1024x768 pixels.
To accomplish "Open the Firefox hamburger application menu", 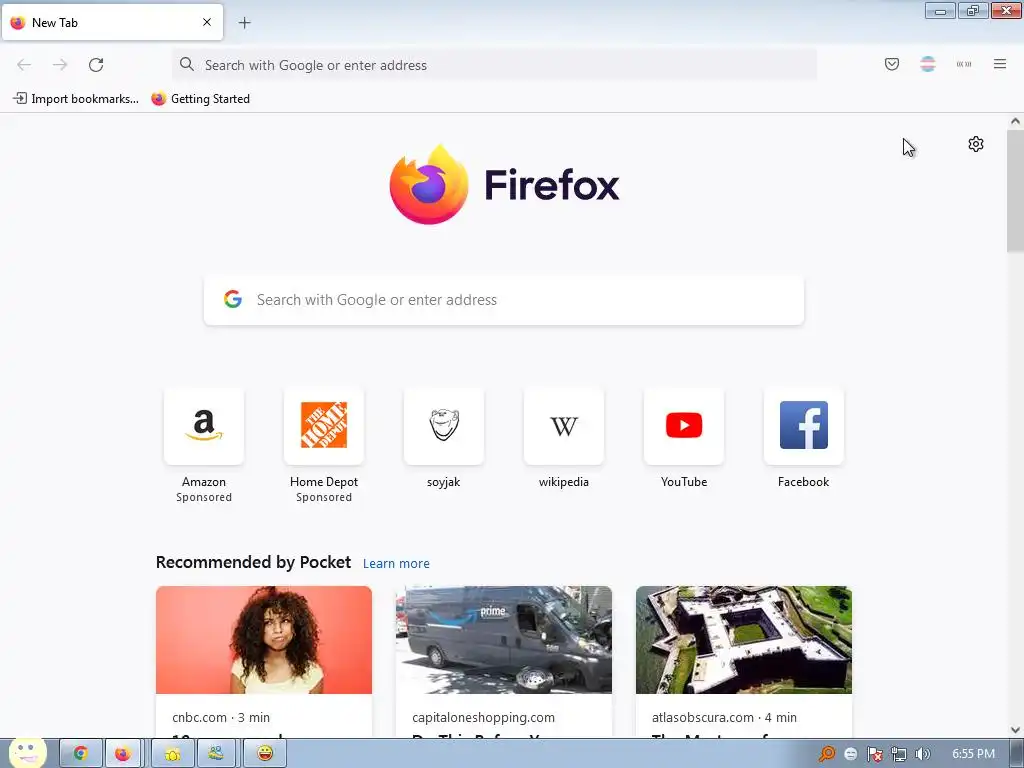I will click(x=999, y=64).
